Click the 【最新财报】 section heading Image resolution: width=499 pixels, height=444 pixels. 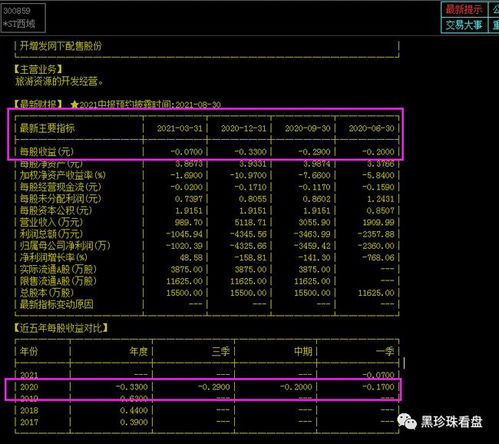tap(38, 104)
